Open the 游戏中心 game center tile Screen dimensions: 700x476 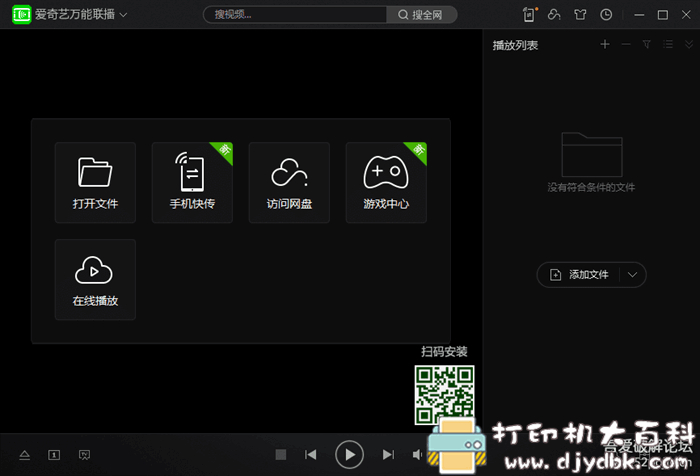pos(386,182)
